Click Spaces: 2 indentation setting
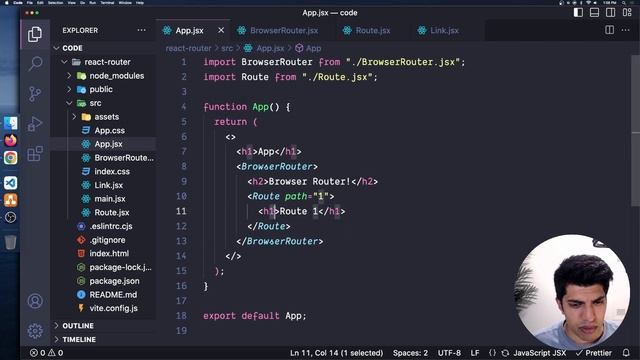Image resolution: width=640 pixels, height=360 pixels. (x=410, y=353)
